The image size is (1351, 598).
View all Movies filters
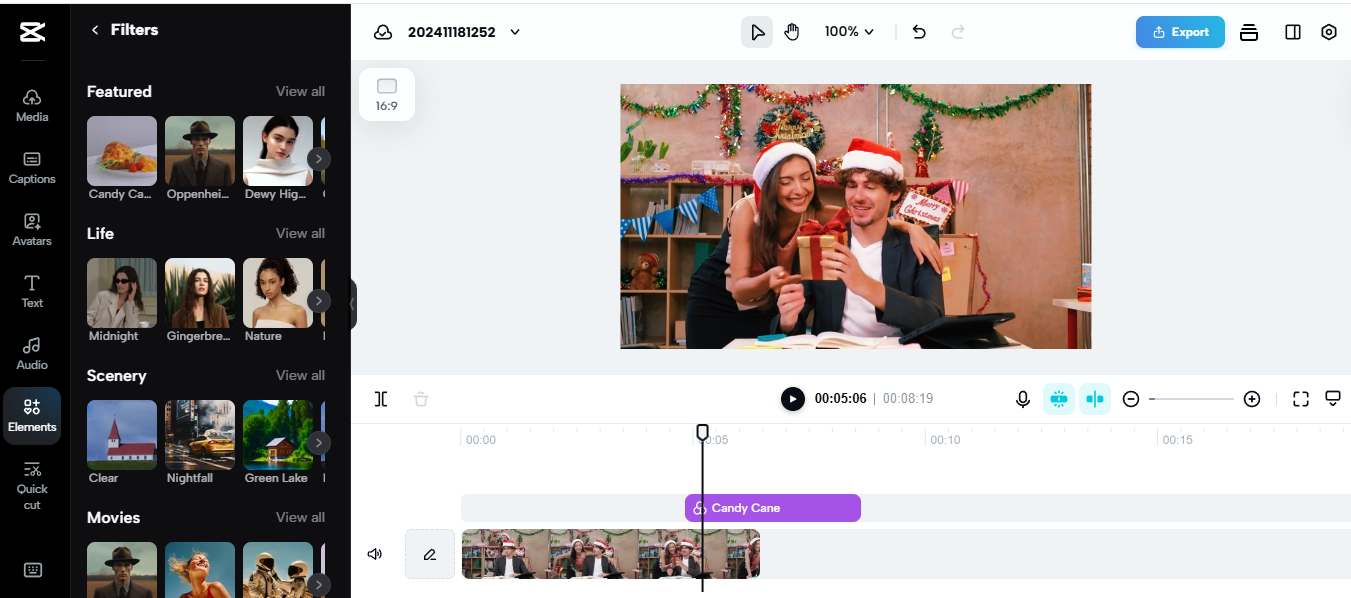point(300,517)
